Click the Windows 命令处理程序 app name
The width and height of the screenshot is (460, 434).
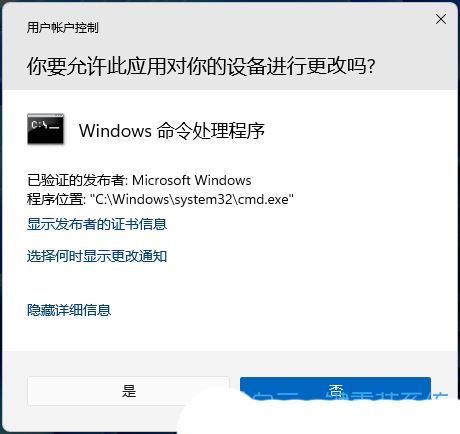[x=172, y=130]
